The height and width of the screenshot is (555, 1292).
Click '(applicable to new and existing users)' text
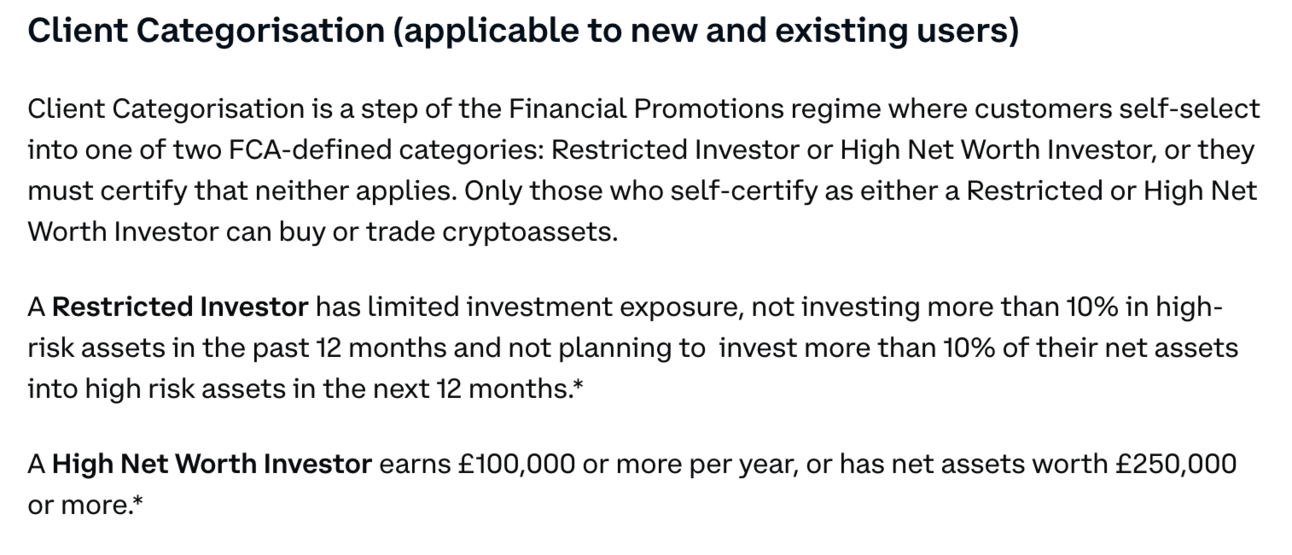[706, 33]
